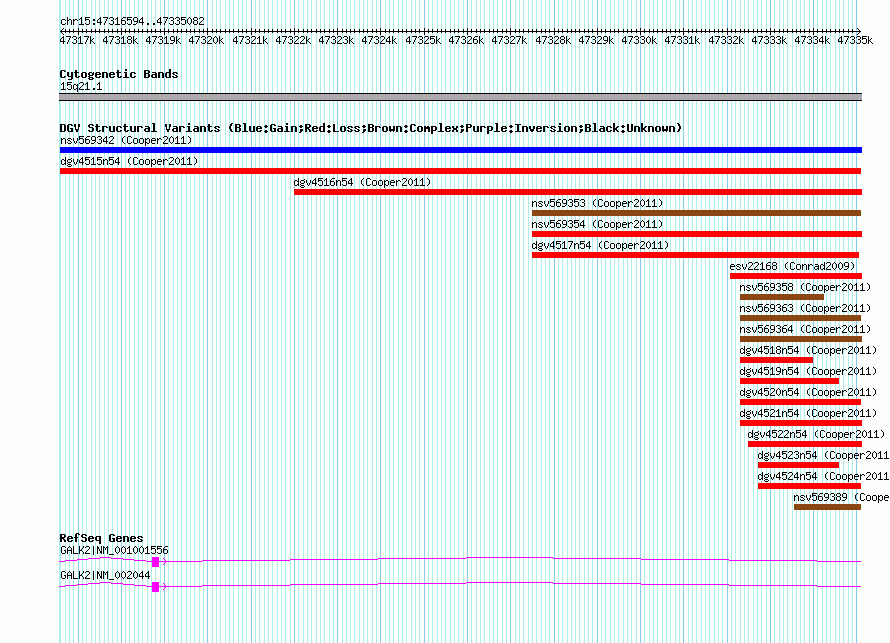The height and width of the screenshot is (643, 890).
Task: Click the GALK2|NM_001001556 gene label
Action: pyautogui.click(x=114, y=550)
